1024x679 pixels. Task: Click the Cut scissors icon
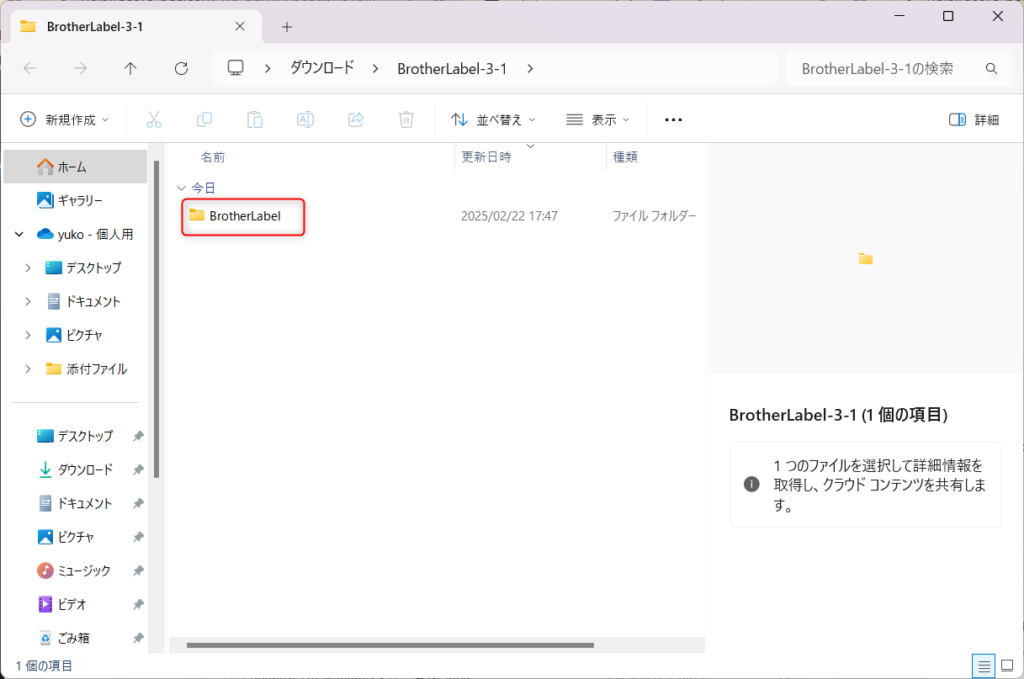[x=153, y=119]
